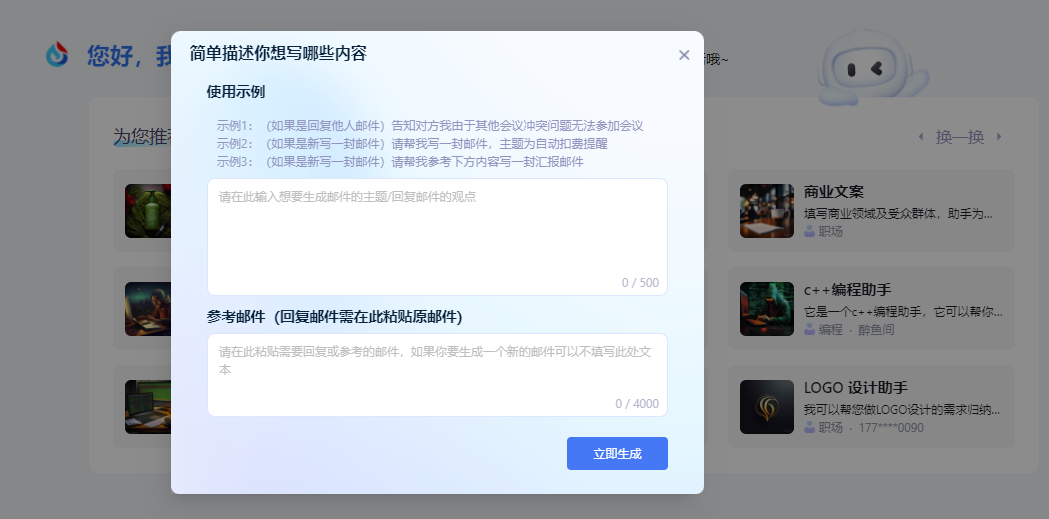Click the user icon beside 177****0090
The image size is (1049, 519).
(809, 427)
